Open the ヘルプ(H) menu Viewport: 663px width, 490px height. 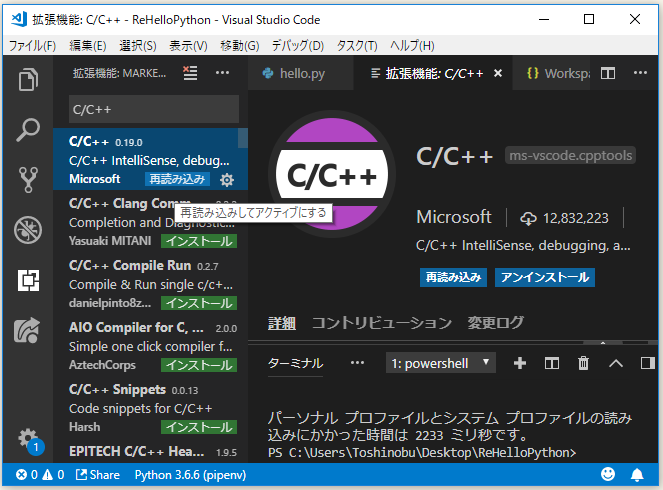(412, 46)
